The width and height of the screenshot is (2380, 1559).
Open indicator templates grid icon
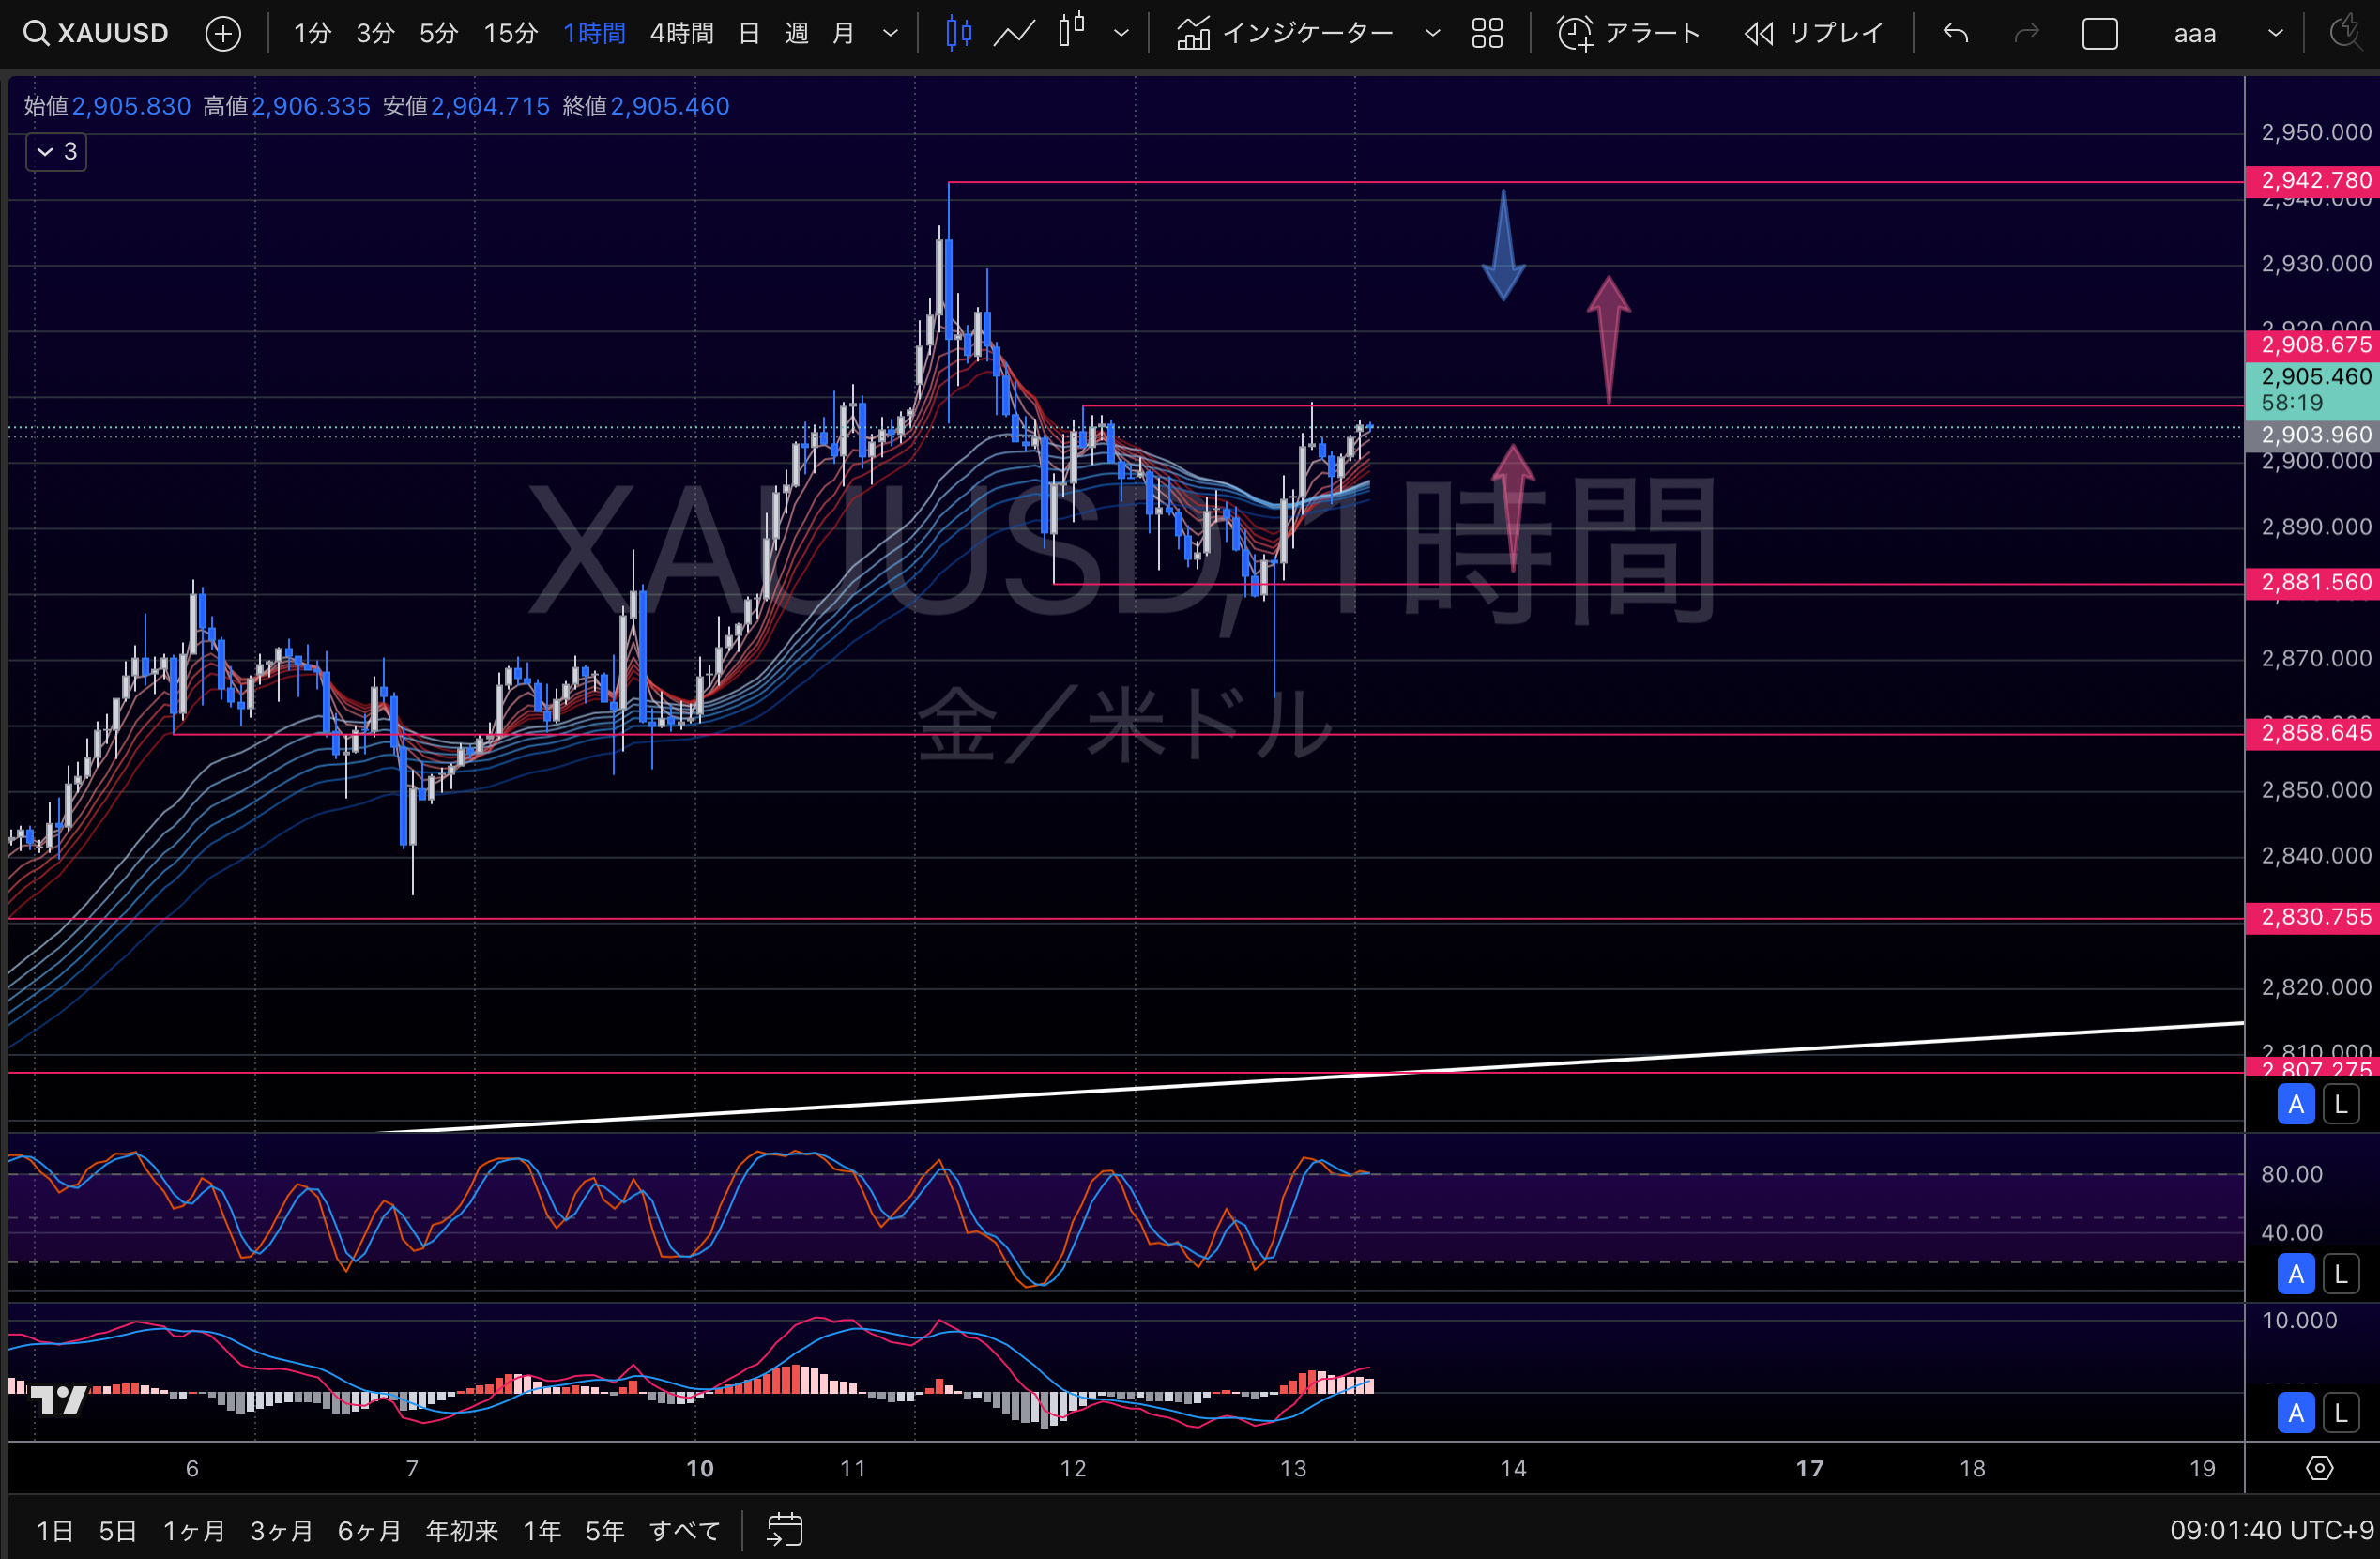point(1487,34)
